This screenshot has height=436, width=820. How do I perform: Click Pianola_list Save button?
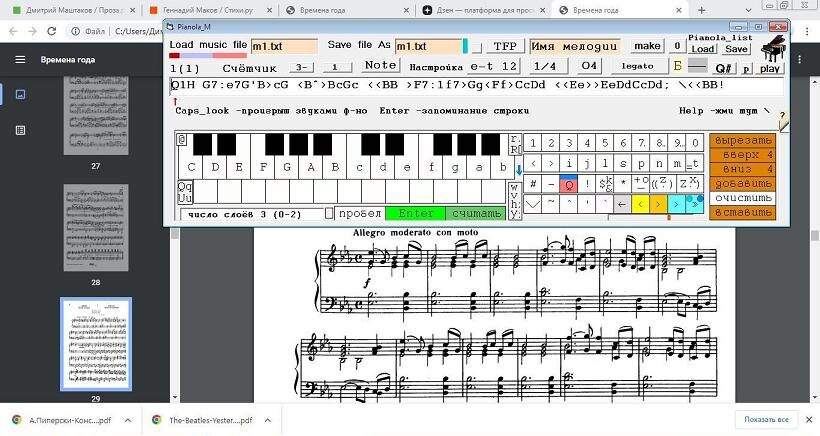(736, 49)
